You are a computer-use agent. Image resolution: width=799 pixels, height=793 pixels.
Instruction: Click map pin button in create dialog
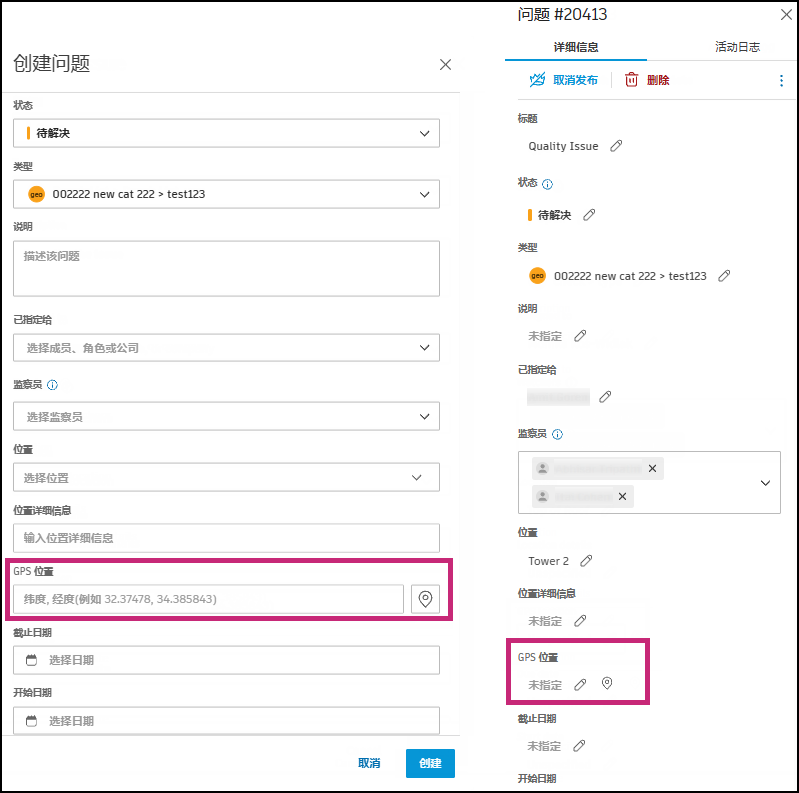(425, 599)
